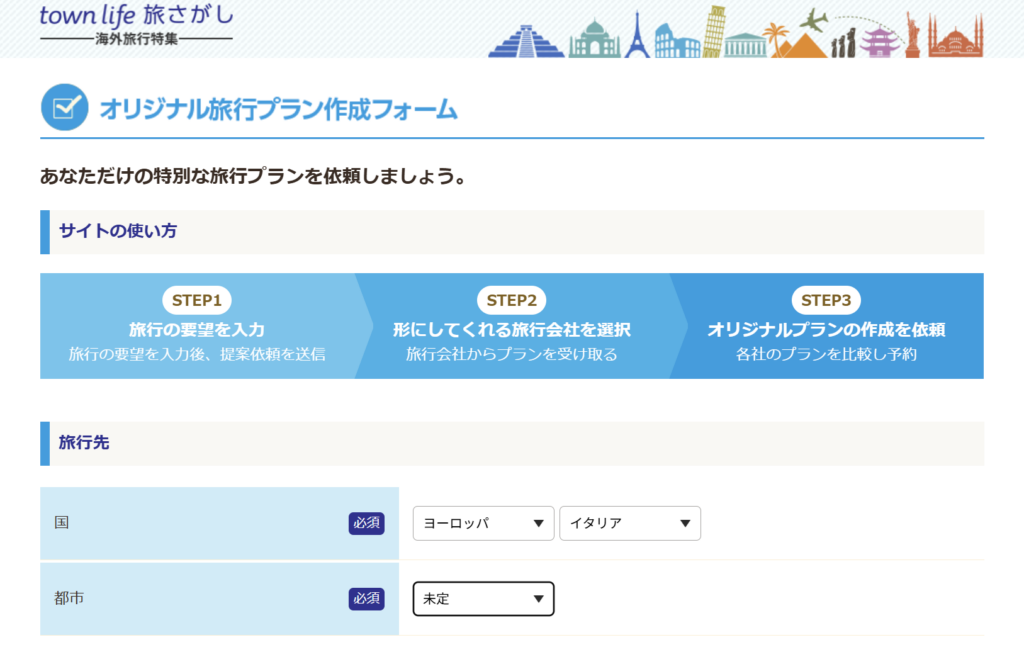The width and height of the screenshot is (1024, 669).
Task: Open the ヨーロッパ region dropdown
Action: click(483, 523)
